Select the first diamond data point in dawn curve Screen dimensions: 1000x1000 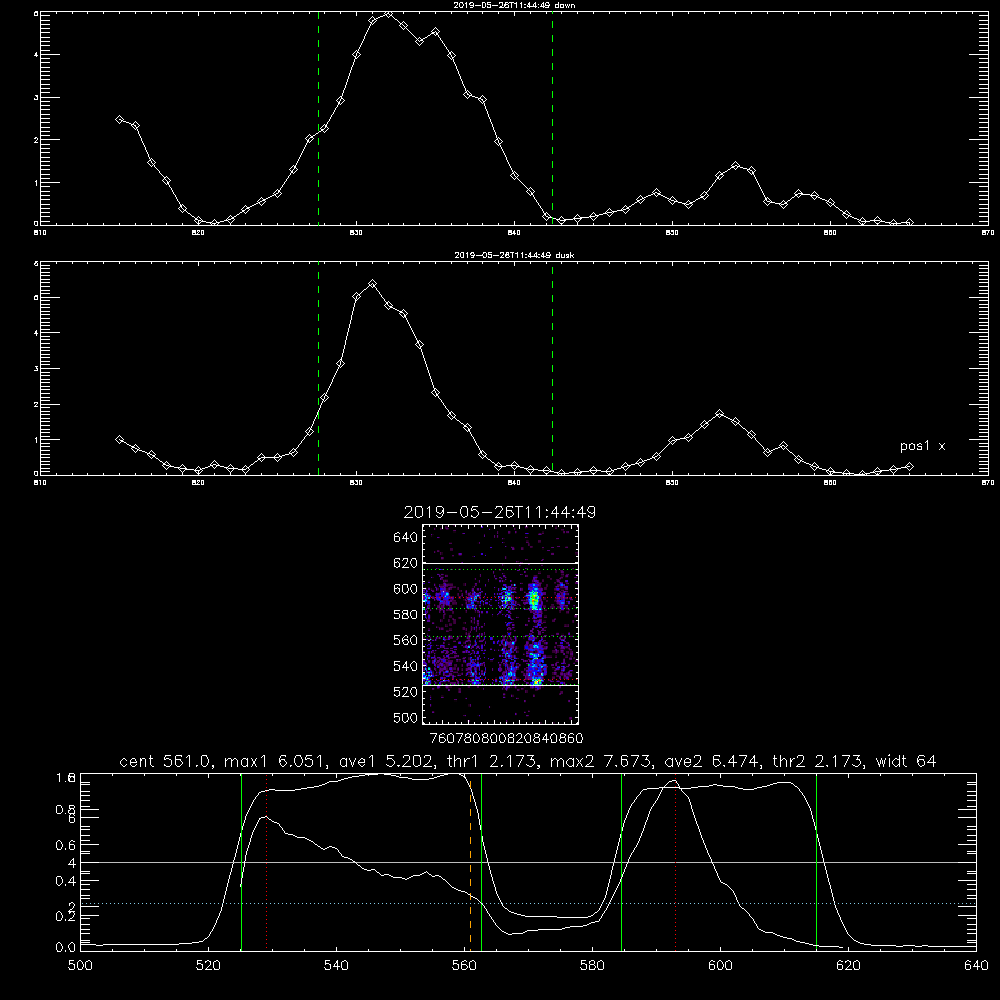(x=119, y=119)
